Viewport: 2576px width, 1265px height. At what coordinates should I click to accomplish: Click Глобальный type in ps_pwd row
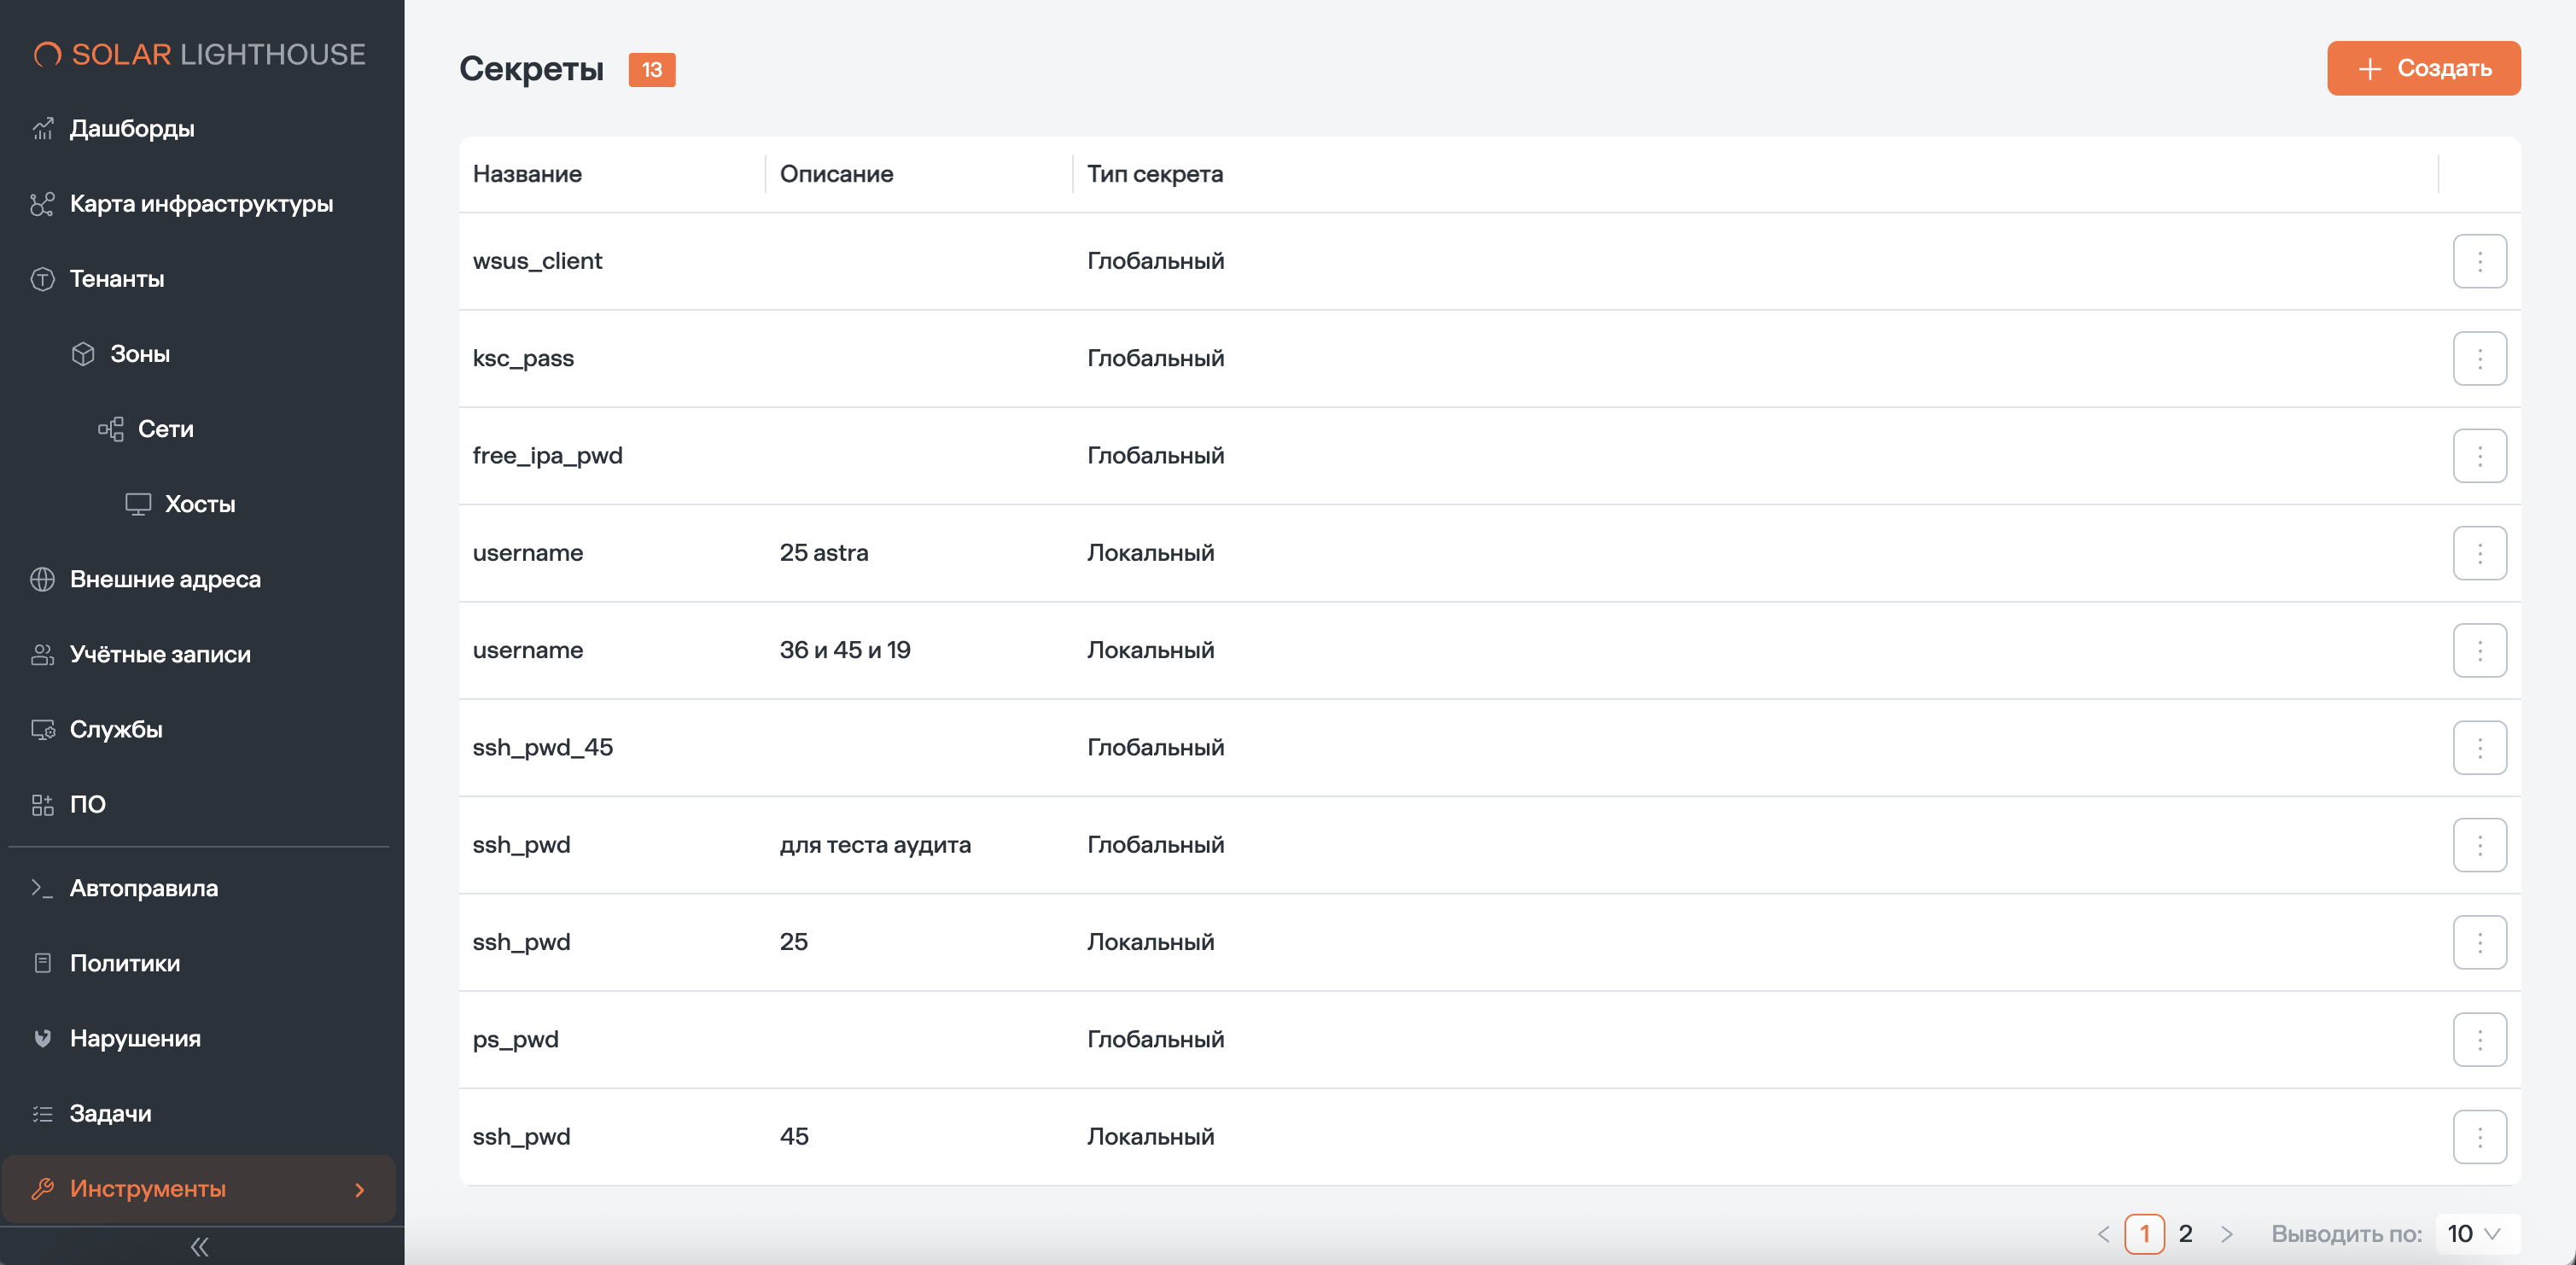click(x=1155, y=1039)
